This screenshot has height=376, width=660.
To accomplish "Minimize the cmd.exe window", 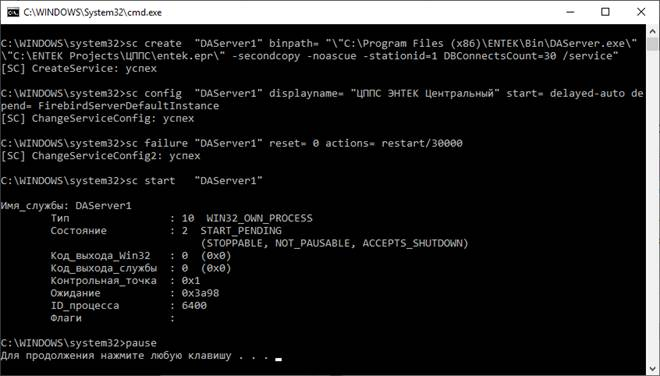I will [x=570, y=12].
